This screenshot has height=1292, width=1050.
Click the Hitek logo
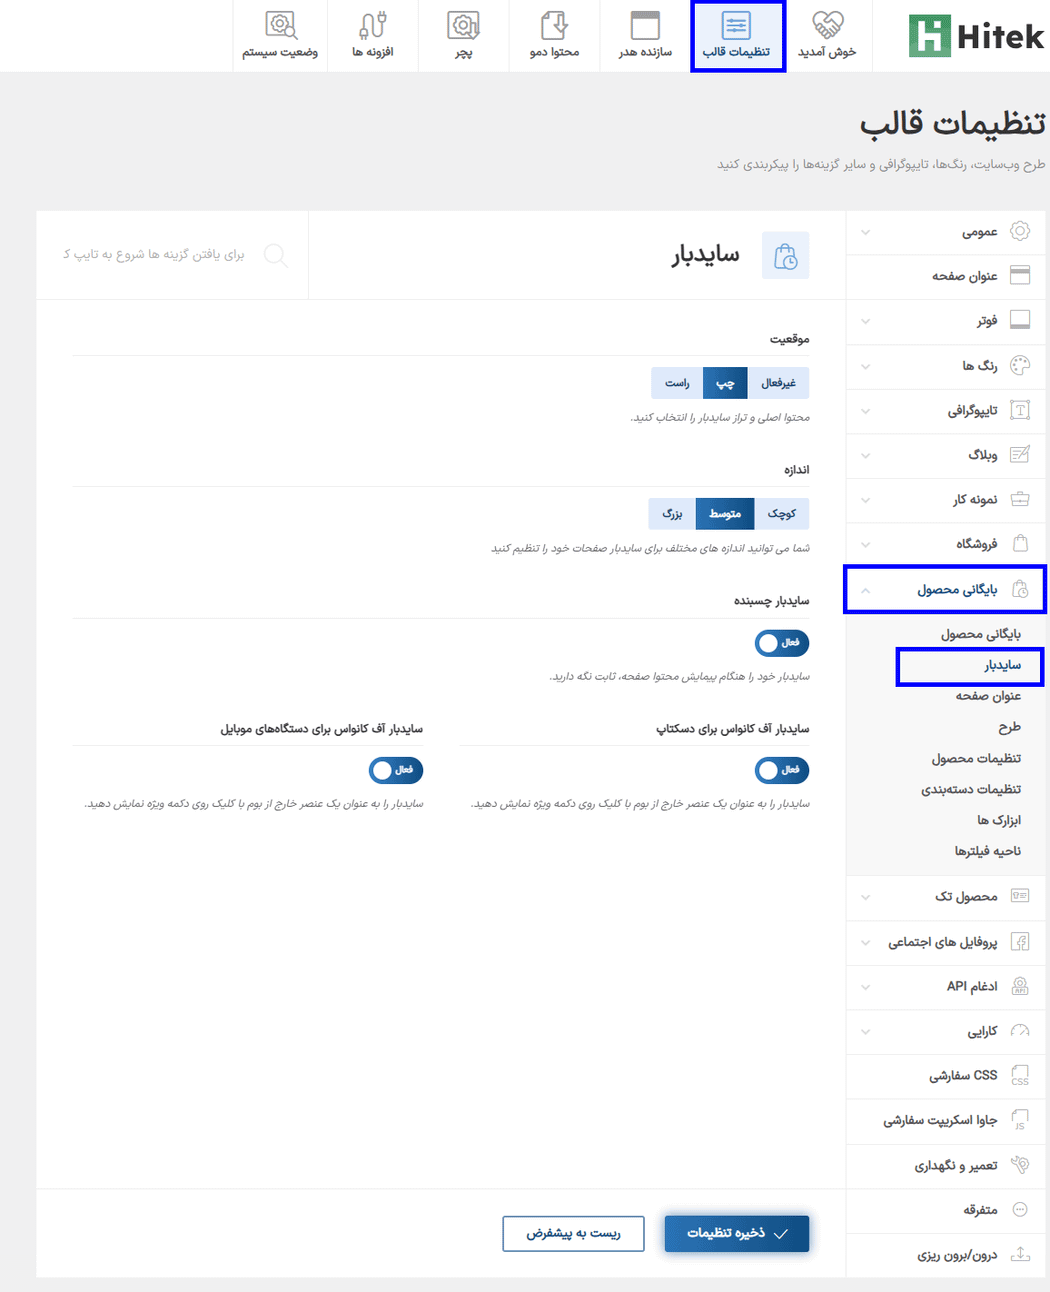pyautogui.click(x=976, y=36)
